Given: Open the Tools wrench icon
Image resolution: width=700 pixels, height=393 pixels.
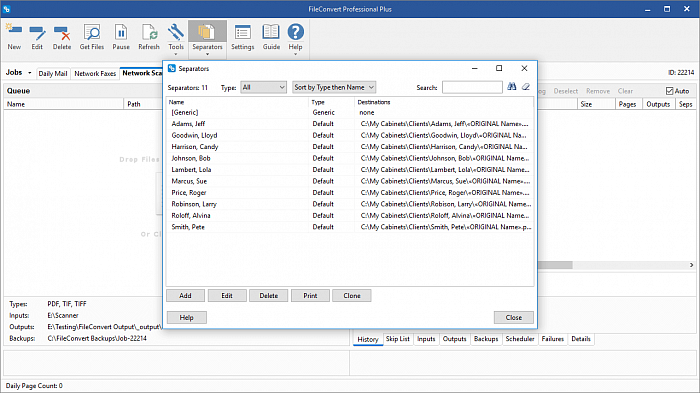Looking at the screenshot, I should [176, 32].
